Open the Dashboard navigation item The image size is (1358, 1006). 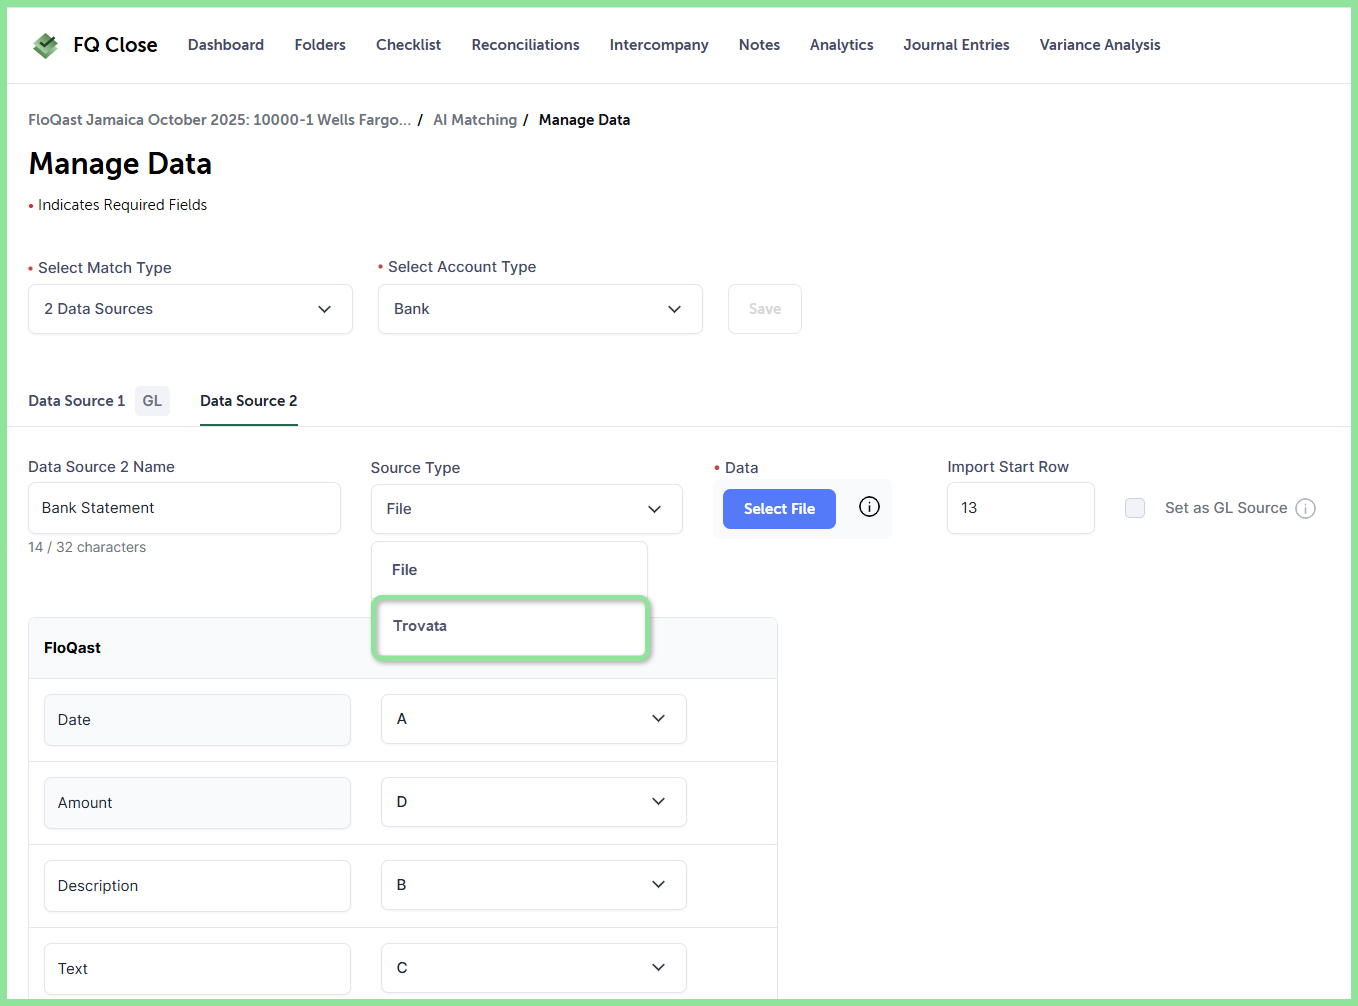tap(226, 45)
